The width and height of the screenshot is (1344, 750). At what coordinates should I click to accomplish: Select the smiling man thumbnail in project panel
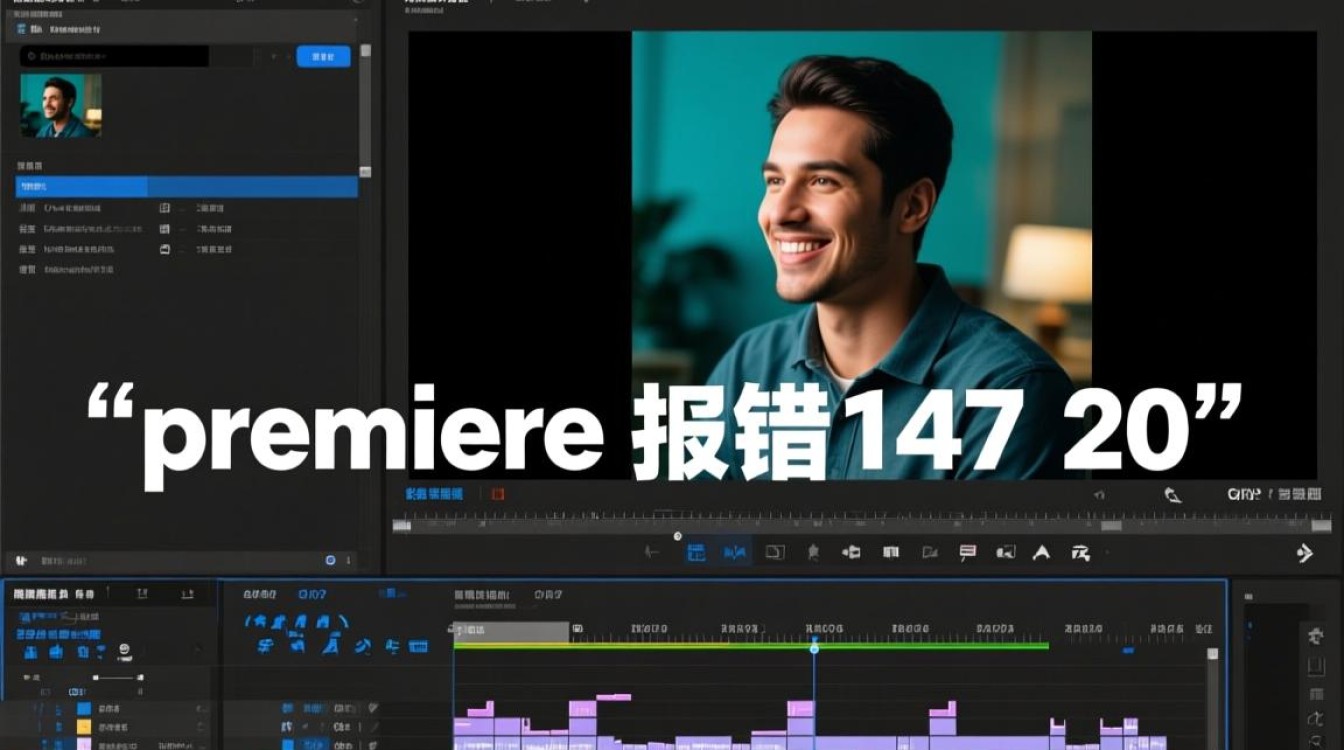point(61,105)
